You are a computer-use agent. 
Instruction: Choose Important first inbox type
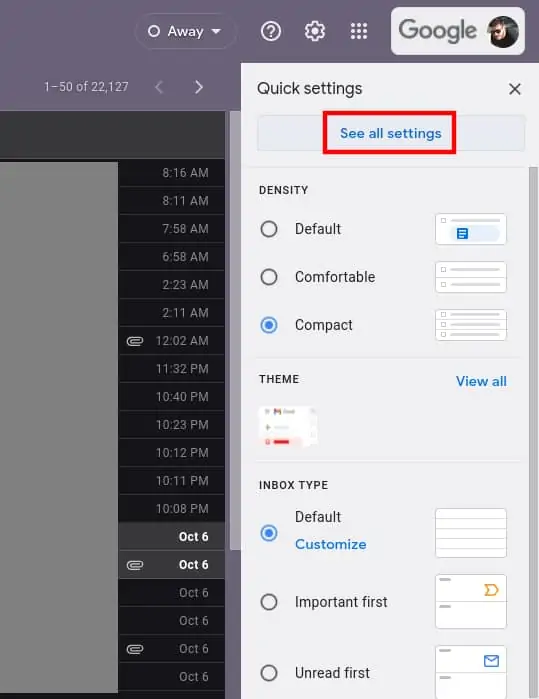[269, 602]
